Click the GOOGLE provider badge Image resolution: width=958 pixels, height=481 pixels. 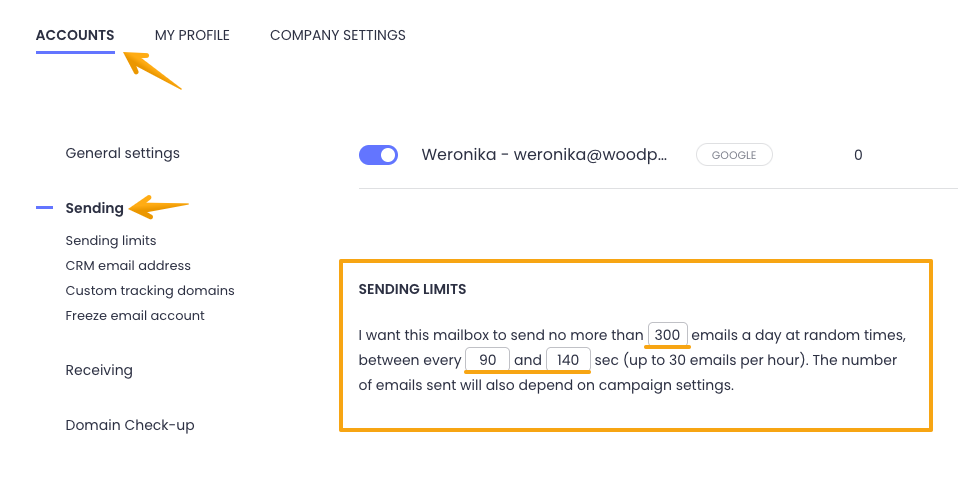pyautogui.click(x=734, y=155)
